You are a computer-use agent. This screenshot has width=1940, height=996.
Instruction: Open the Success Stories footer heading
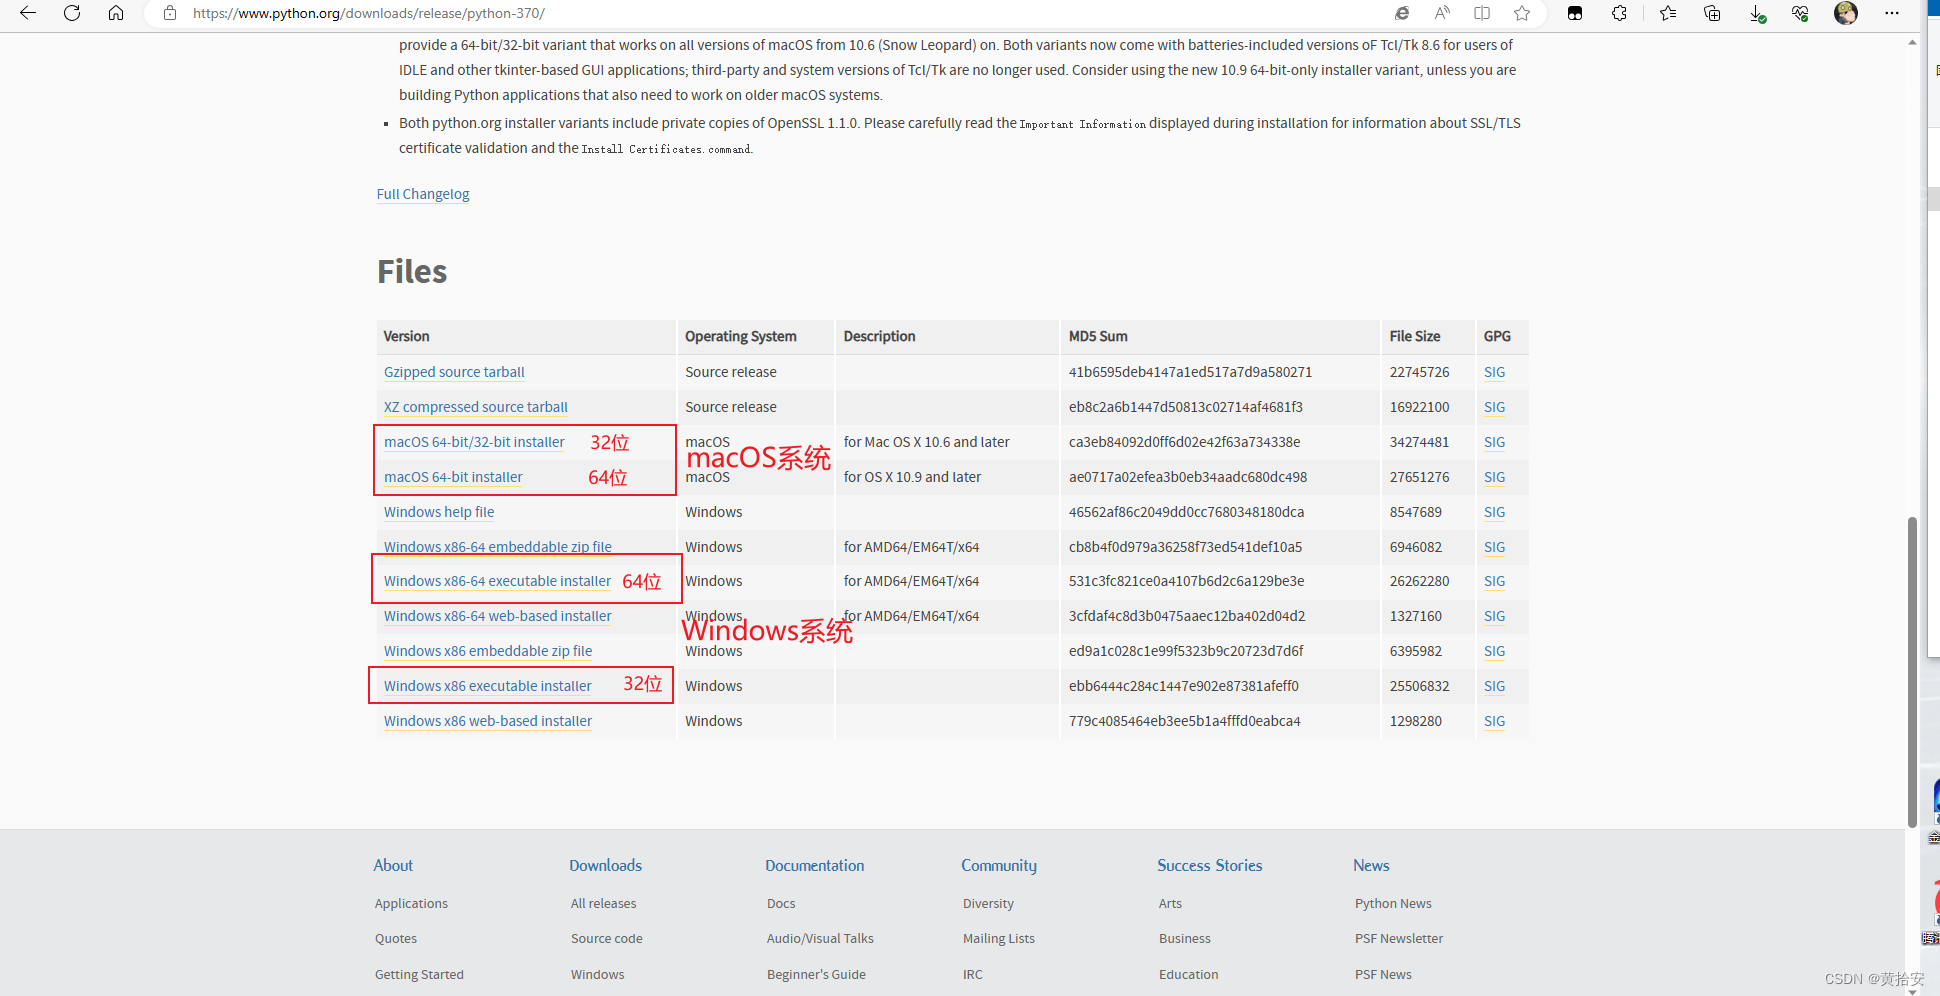(x=1210, y=866)
